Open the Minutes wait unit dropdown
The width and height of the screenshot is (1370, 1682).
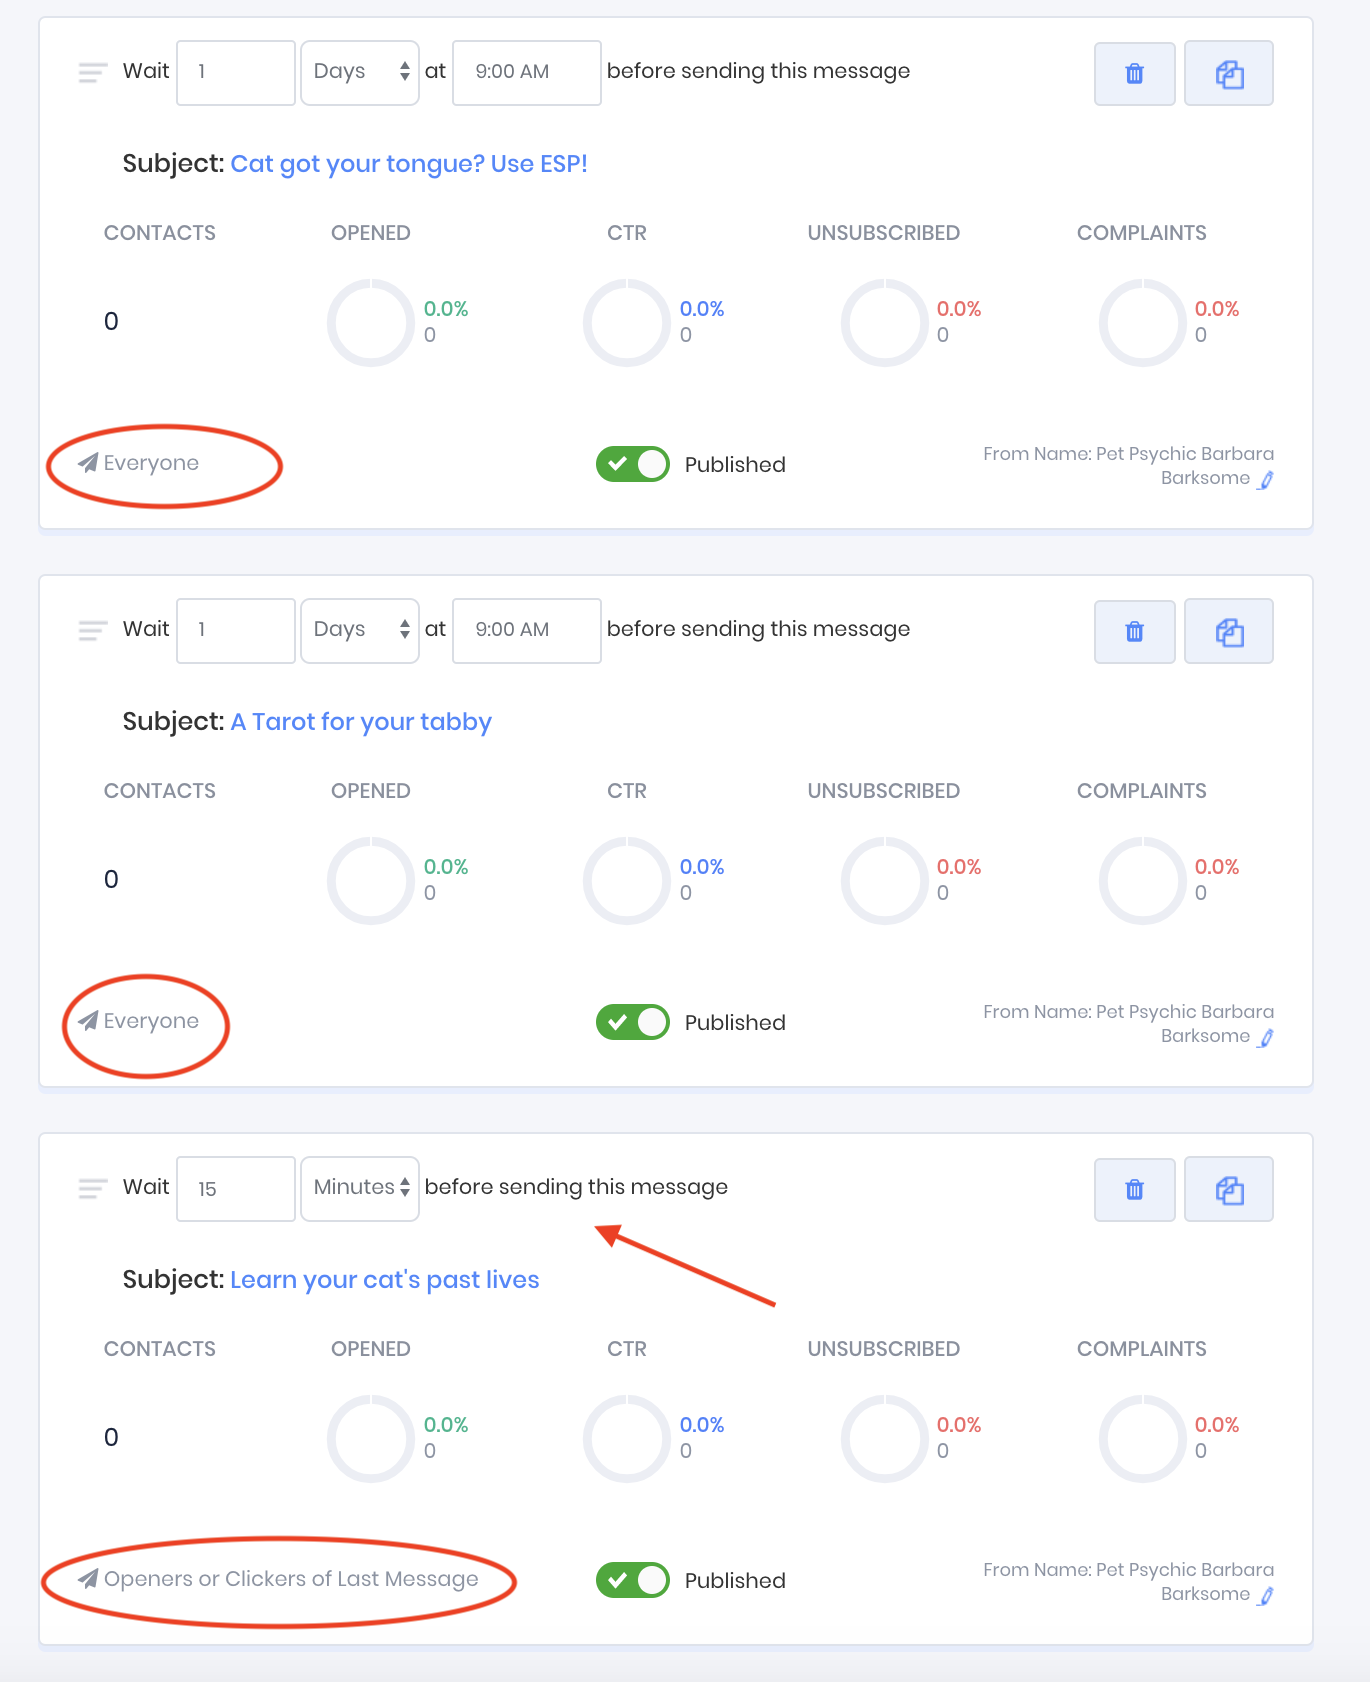tap(360, 1188)
